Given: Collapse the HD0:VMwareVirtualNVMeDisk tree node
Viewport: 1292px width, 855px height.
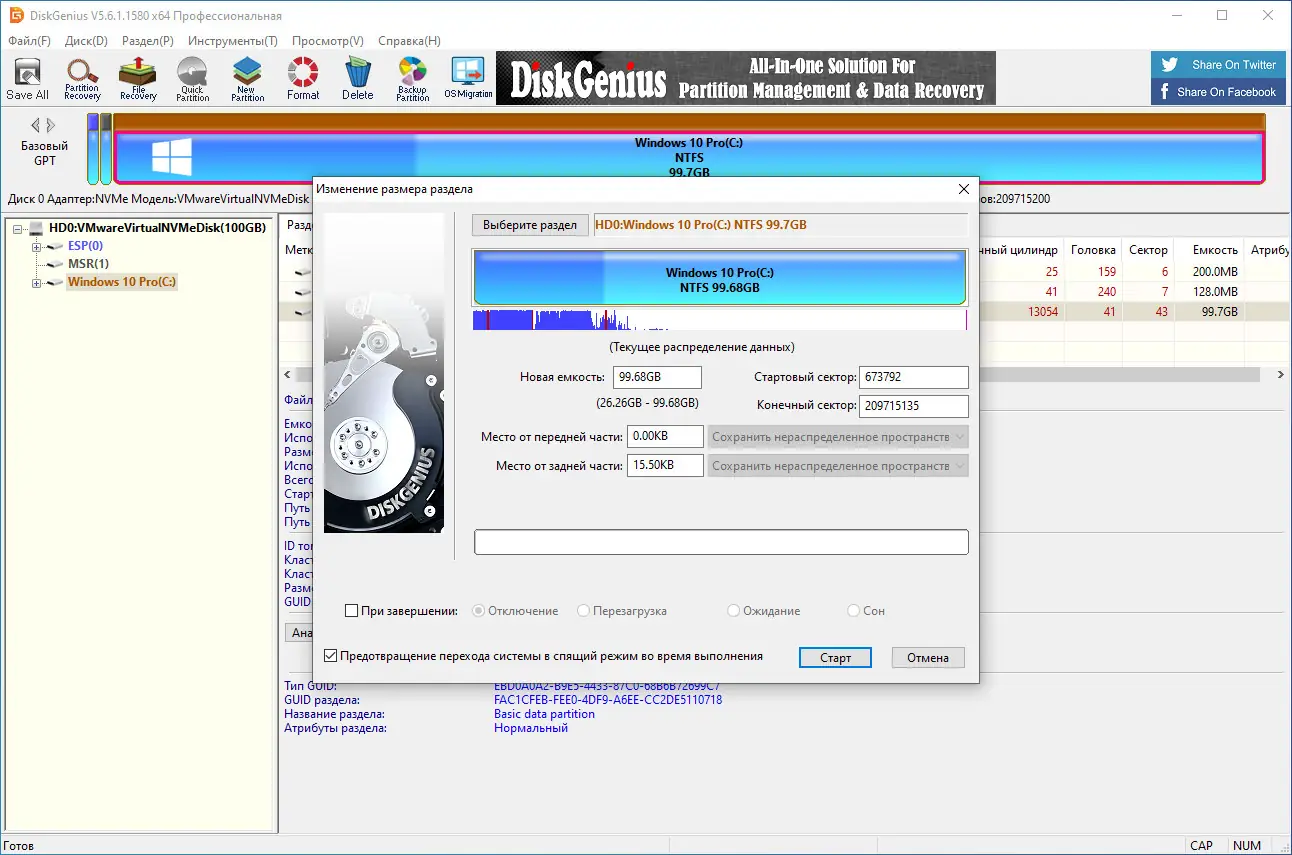Looking at the screenshot, I should (x=18, y=228).
